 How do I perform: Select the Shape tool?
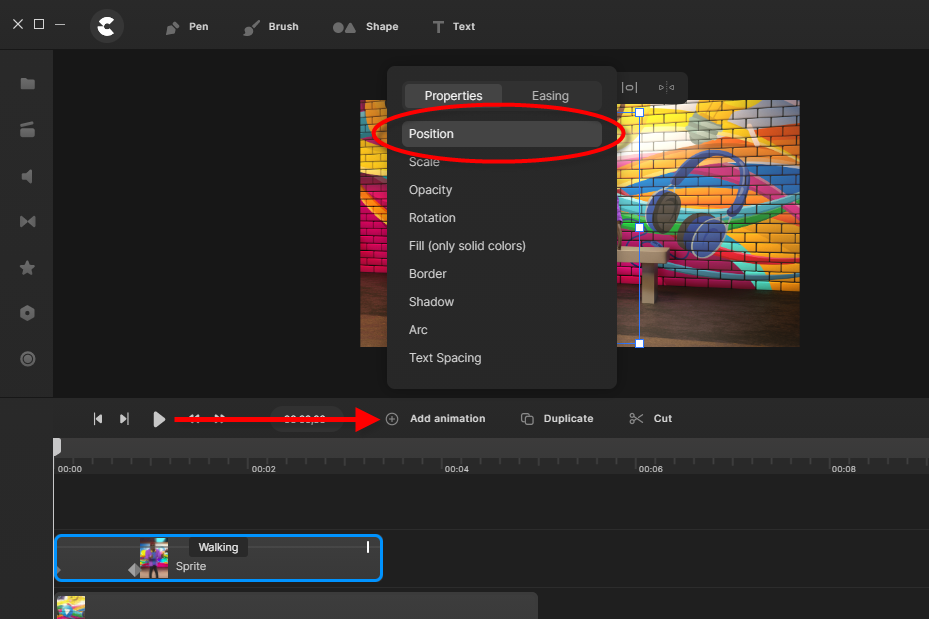click(365, 27)
